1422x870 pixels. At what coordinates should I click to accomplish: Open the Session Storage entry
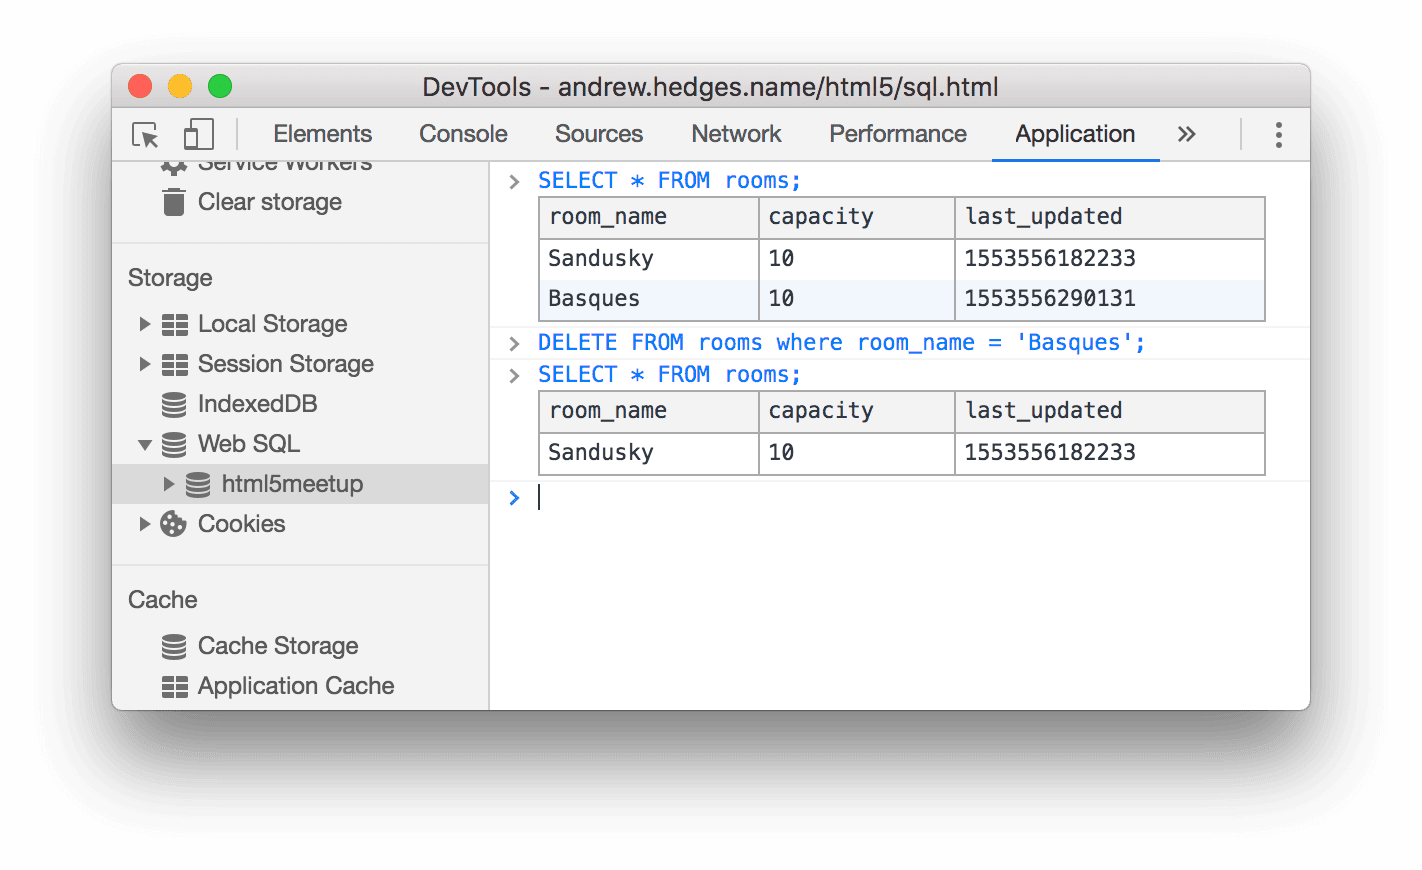[285, 364]
